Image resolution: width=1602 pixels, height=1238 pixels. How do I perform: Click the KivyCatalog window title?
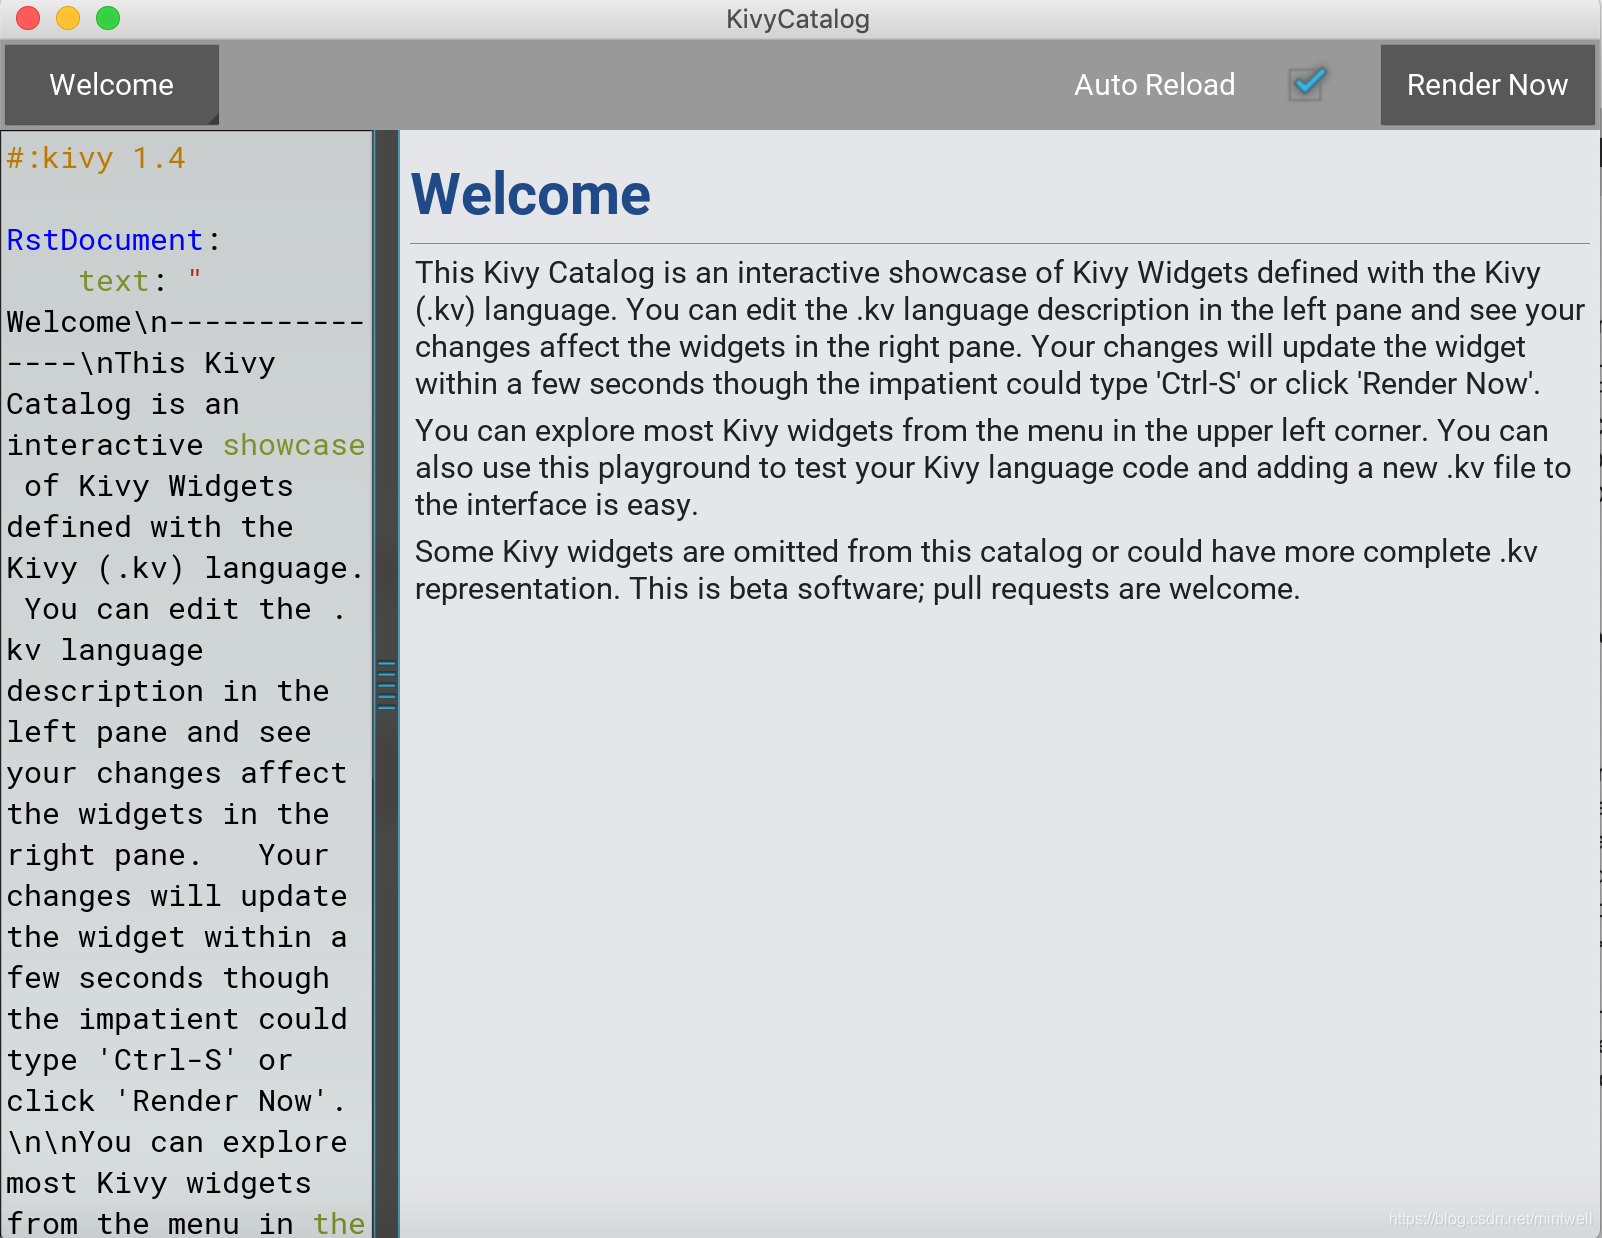click(798, 19)
